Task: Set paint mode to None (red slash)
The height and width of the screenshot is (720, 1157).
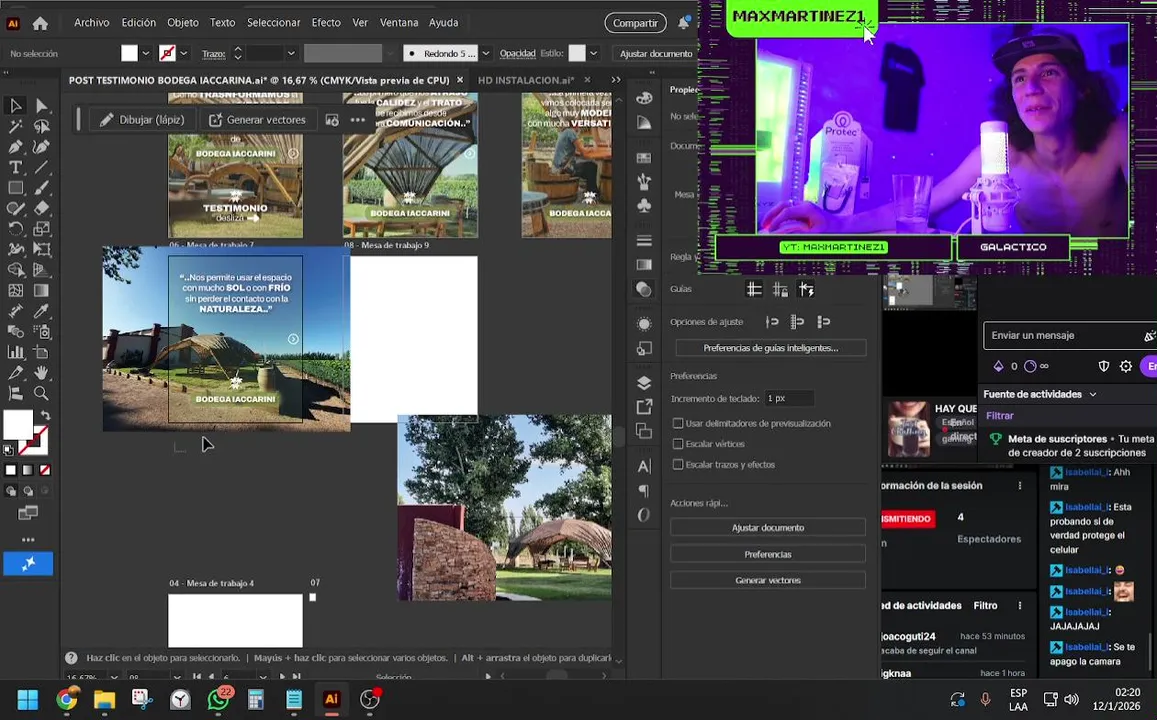Action: (45, 470)
